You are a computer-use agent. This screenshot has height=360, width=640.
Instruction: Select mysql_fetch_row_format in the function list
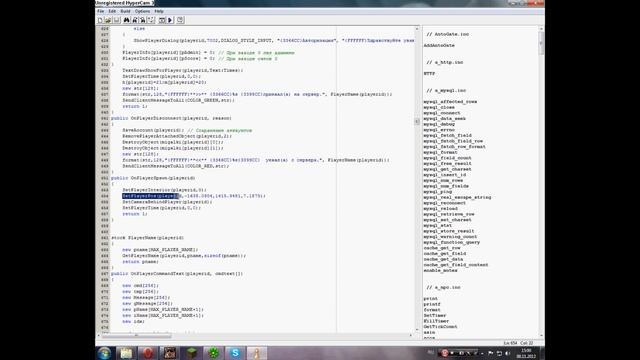coord(454,147)
